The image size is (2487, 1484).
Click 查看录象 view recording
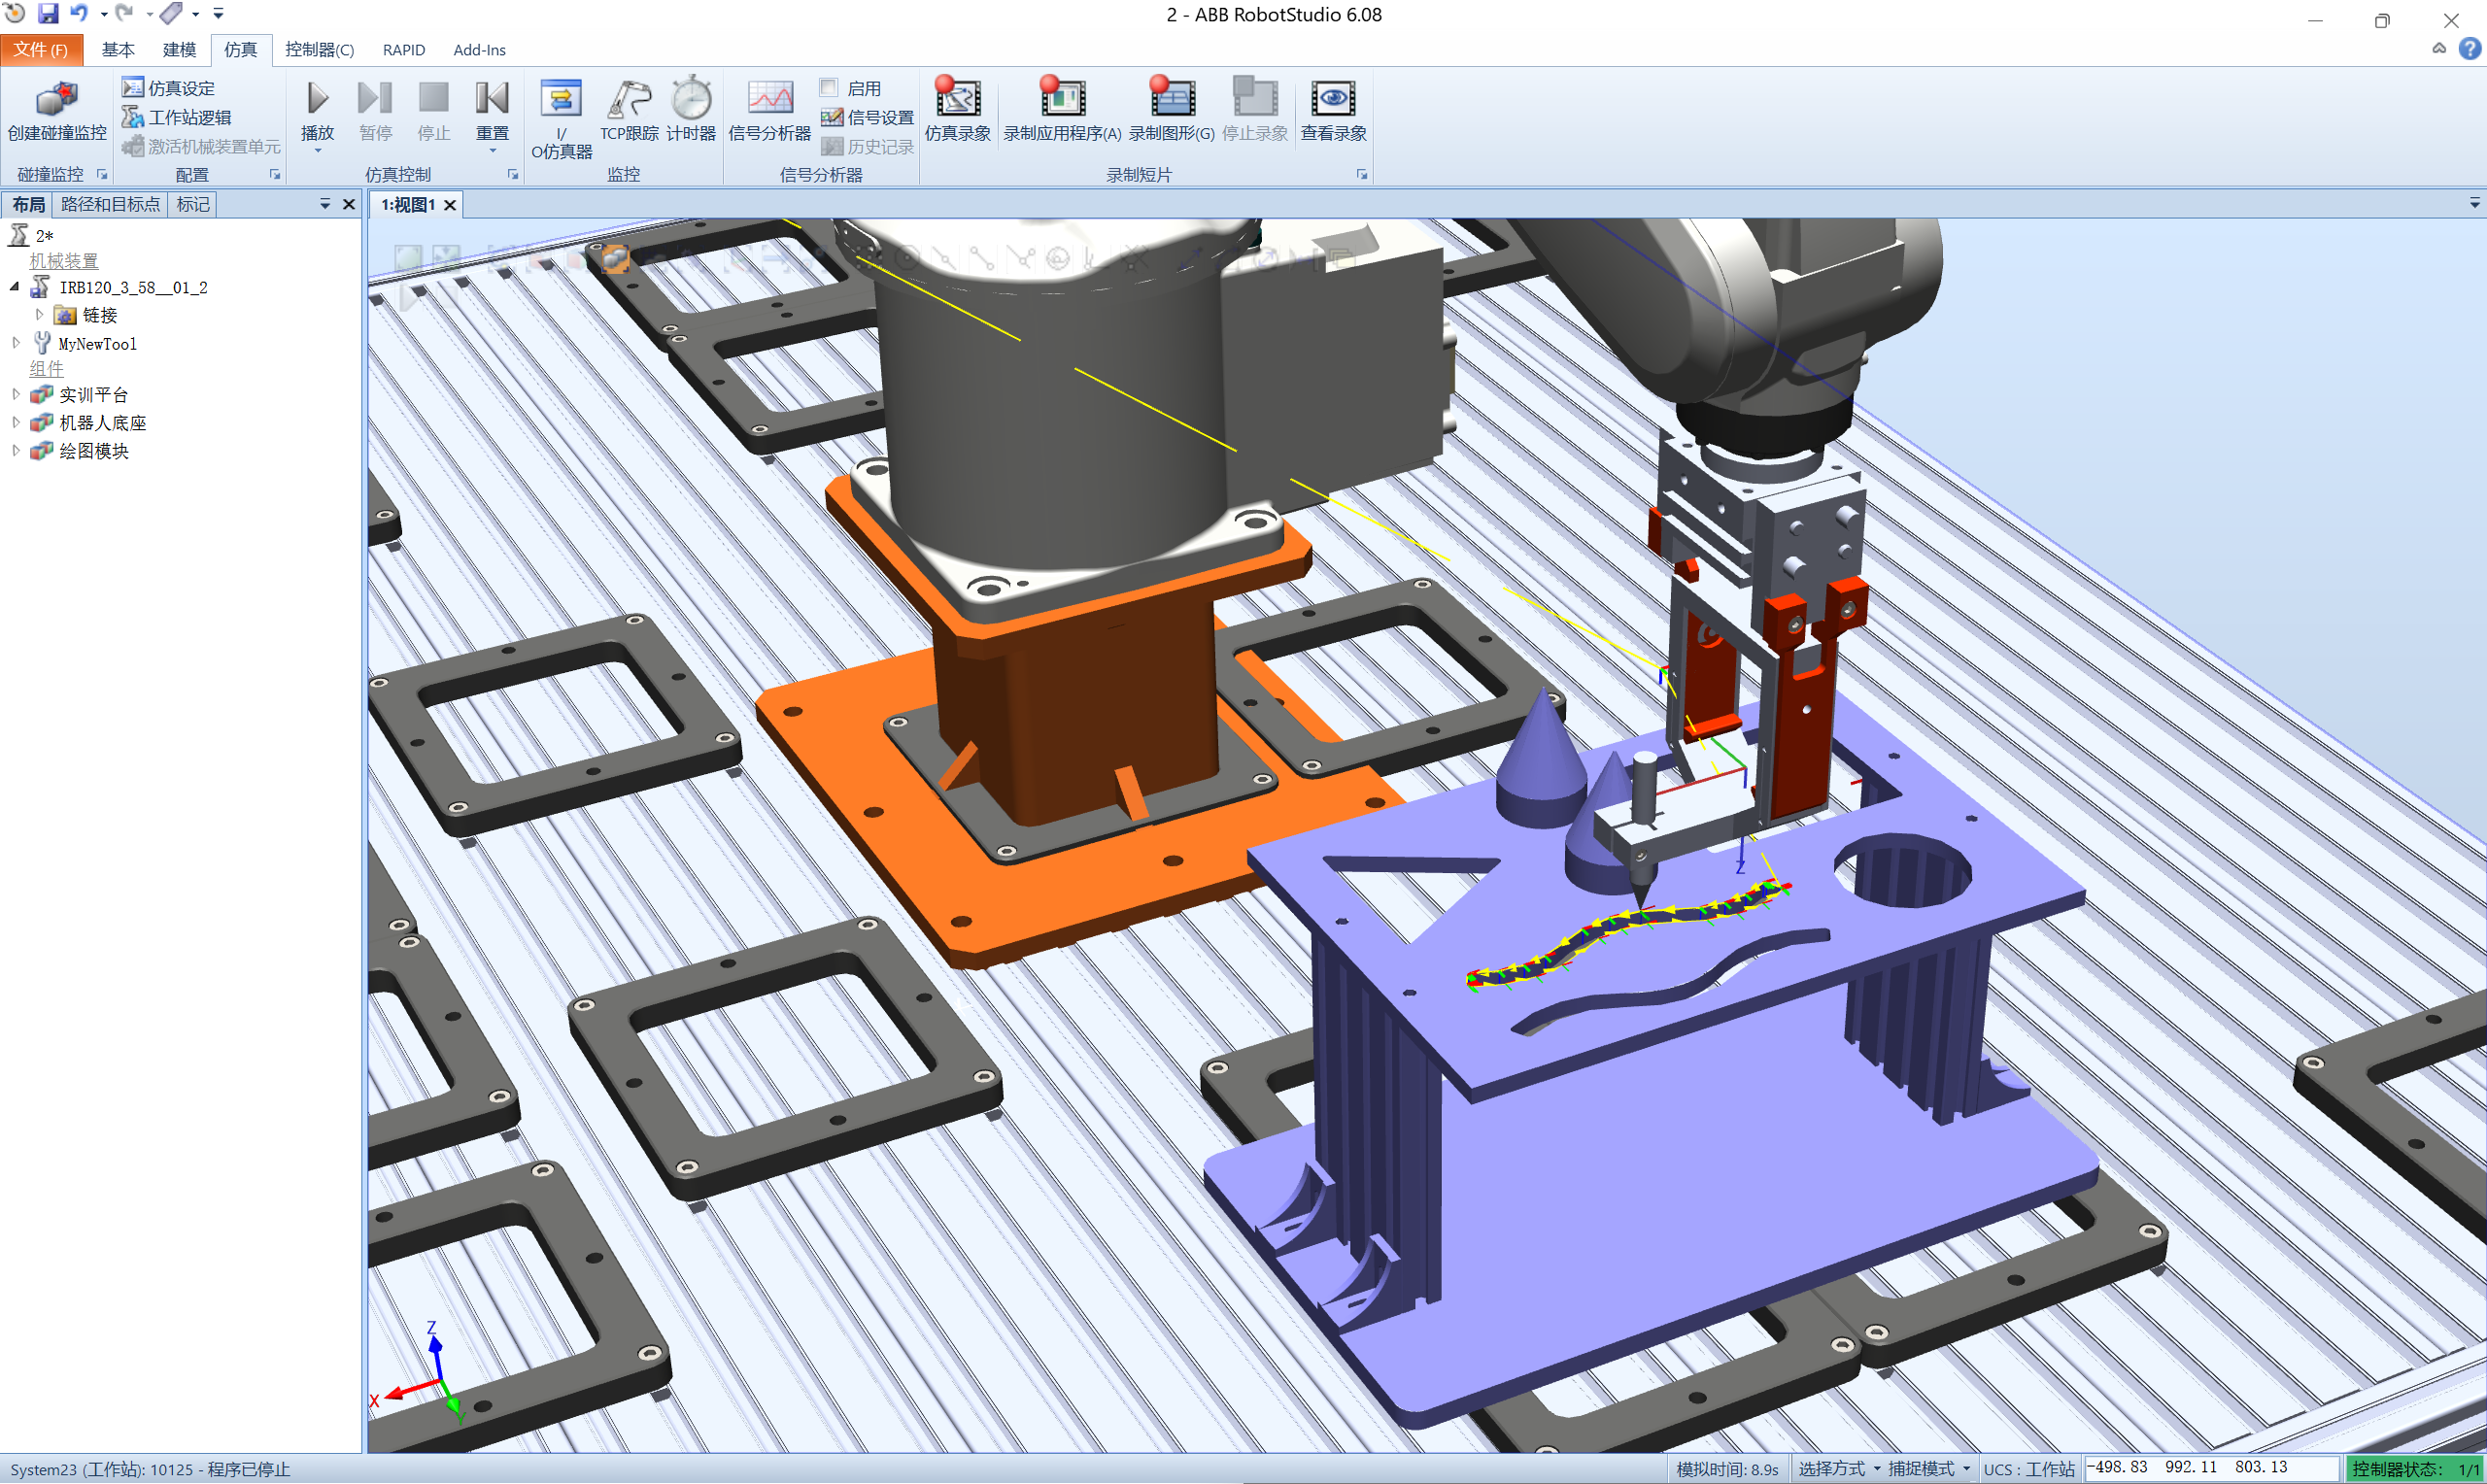pyautogui.click(x=1333, y=110)
